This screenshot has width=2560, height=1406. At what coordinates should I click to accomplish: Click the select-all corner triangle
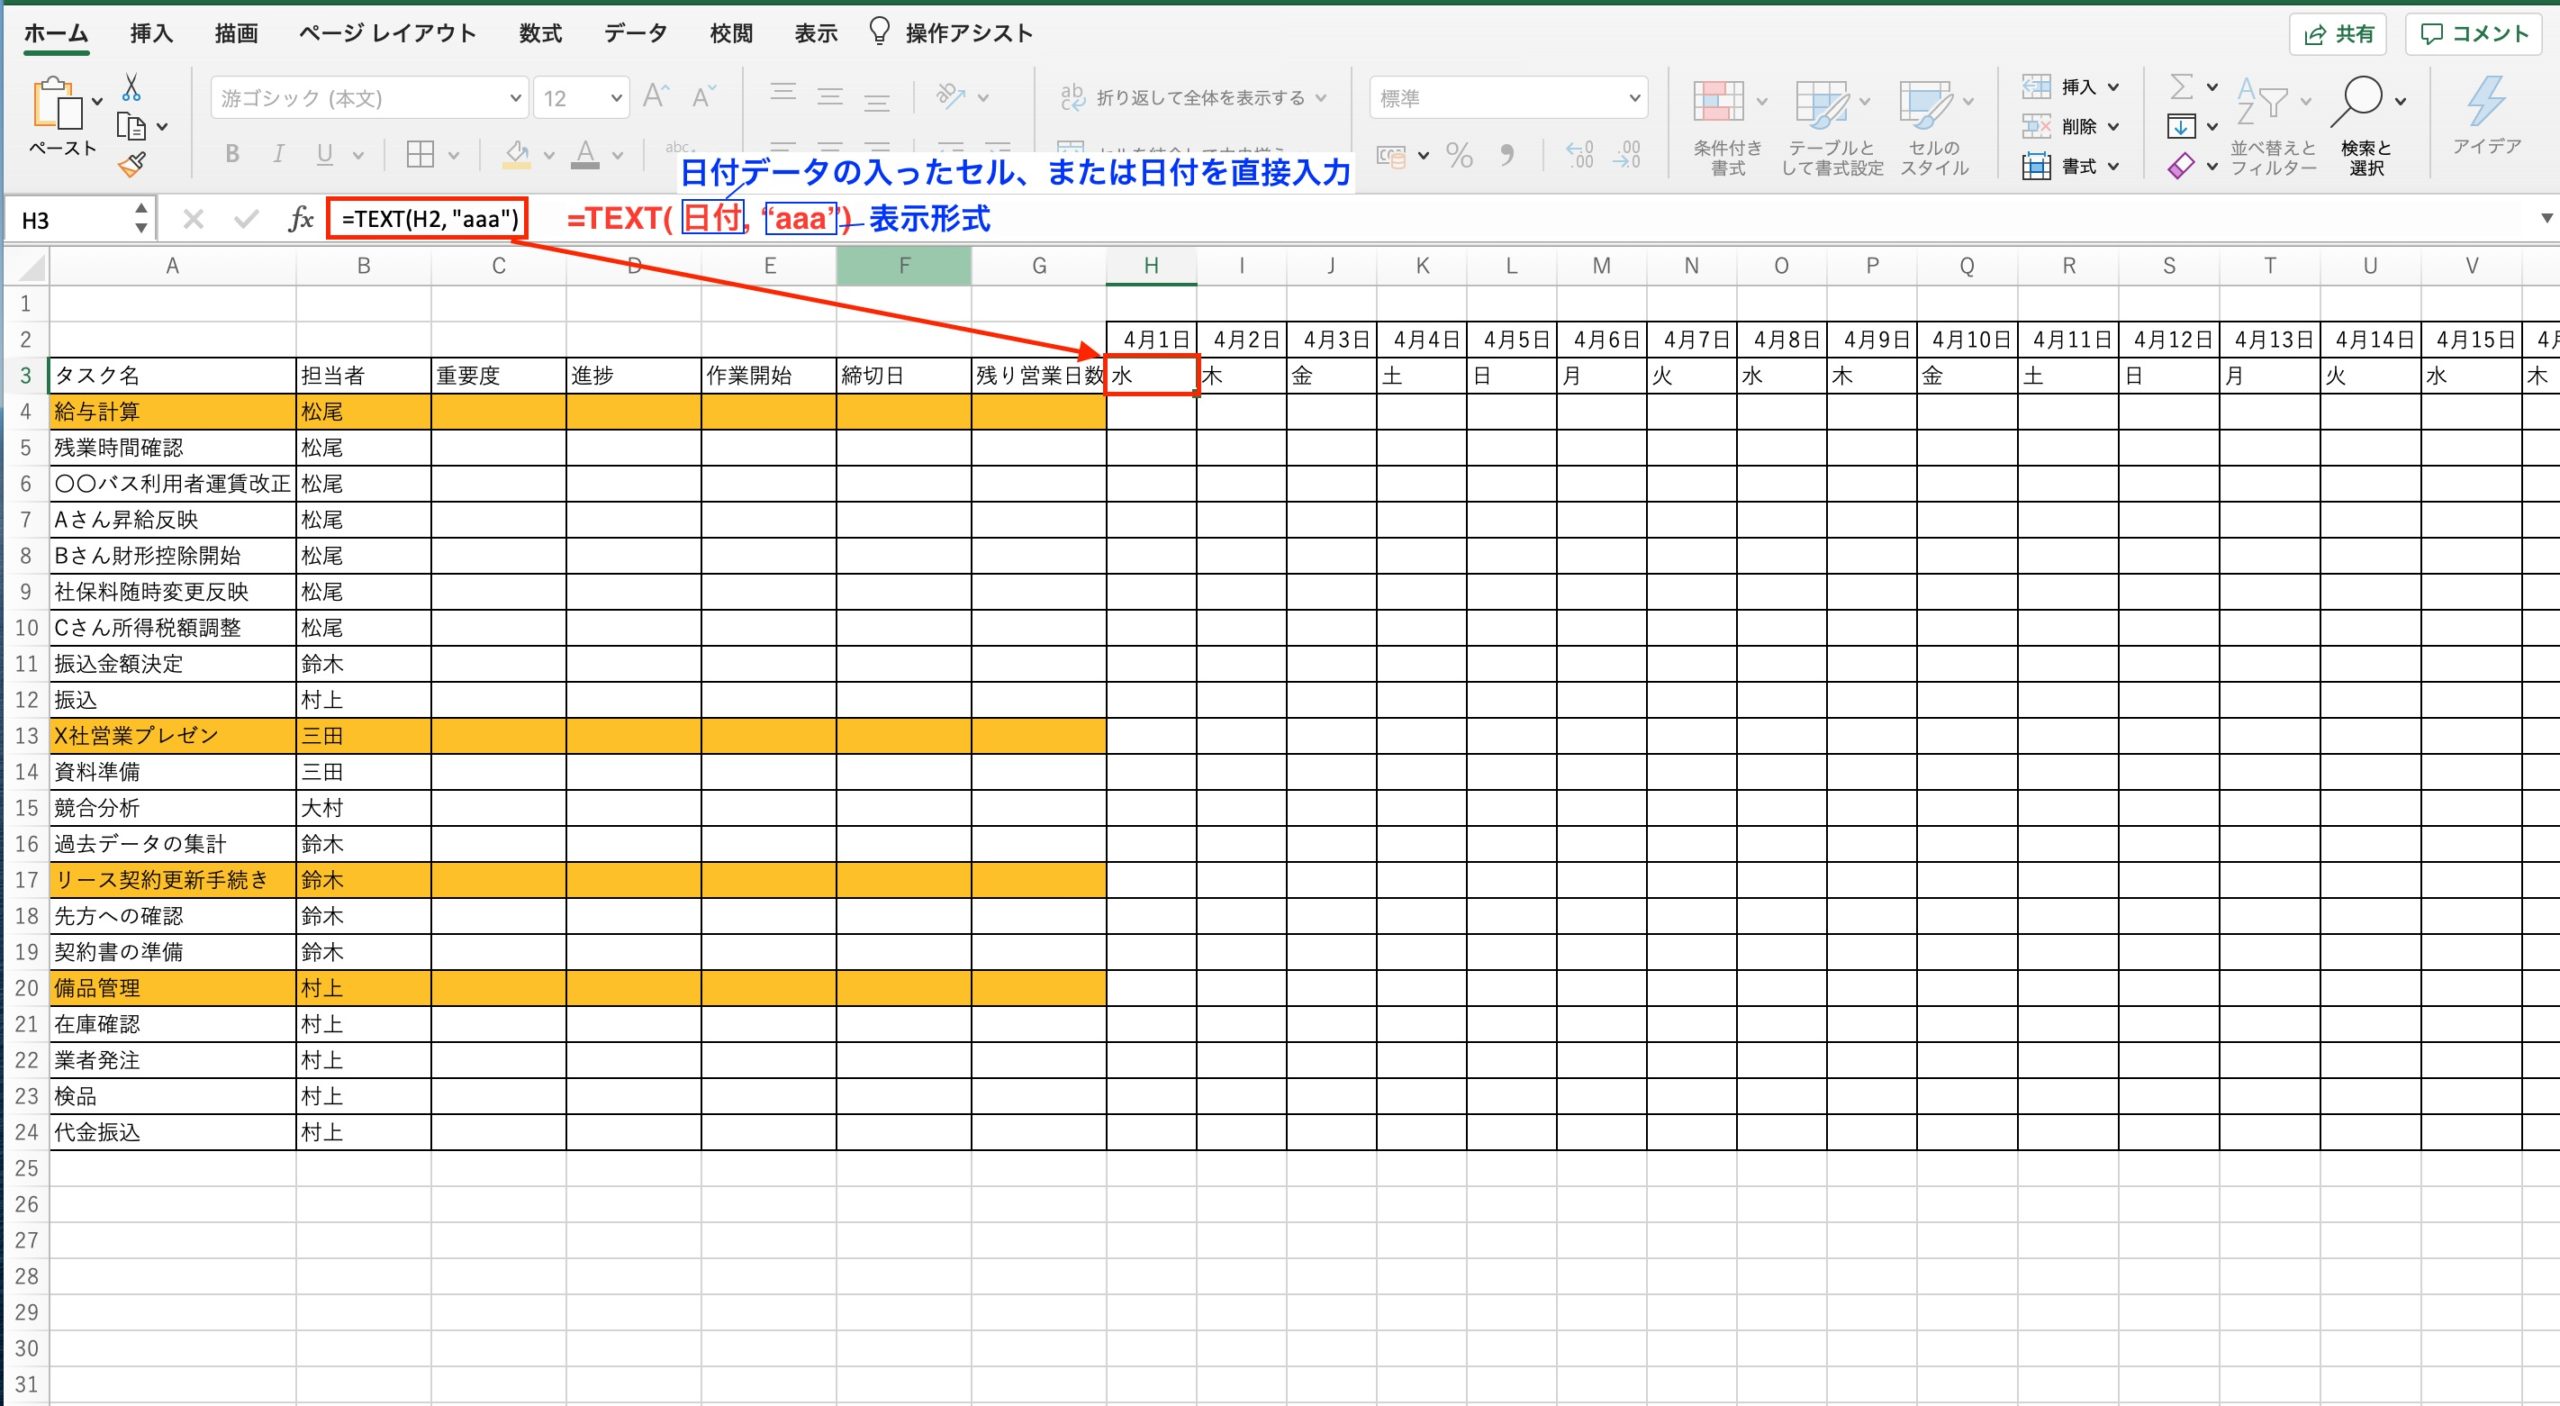[30, 267]
